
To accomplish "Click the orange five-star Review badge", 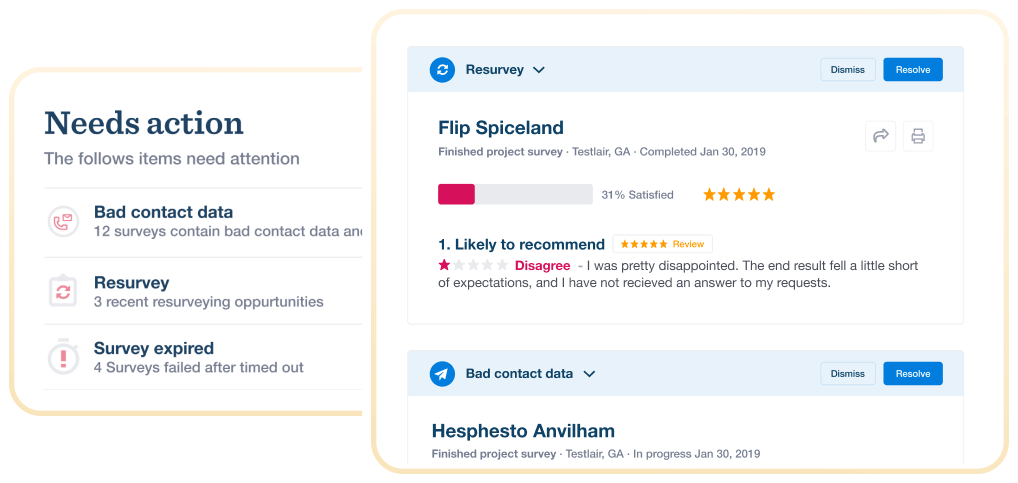I will coord(663,244).
